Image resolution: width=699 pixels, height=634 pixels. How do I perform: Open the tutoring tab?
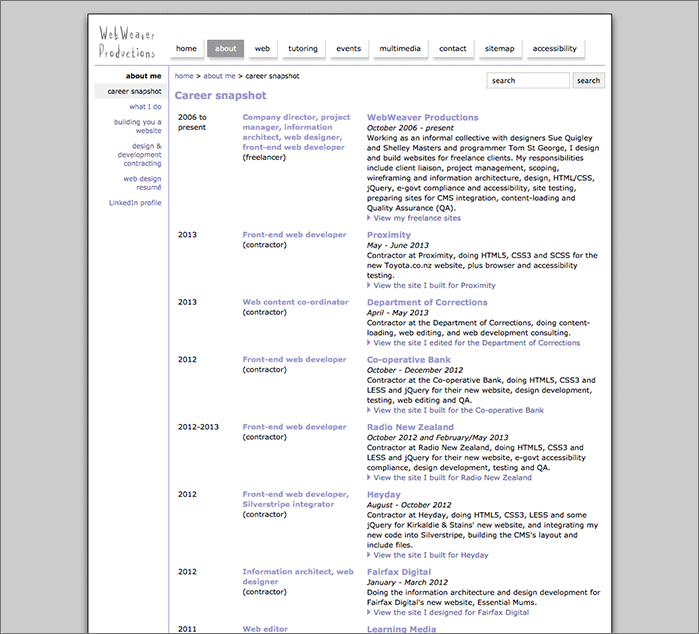point(303,49)
